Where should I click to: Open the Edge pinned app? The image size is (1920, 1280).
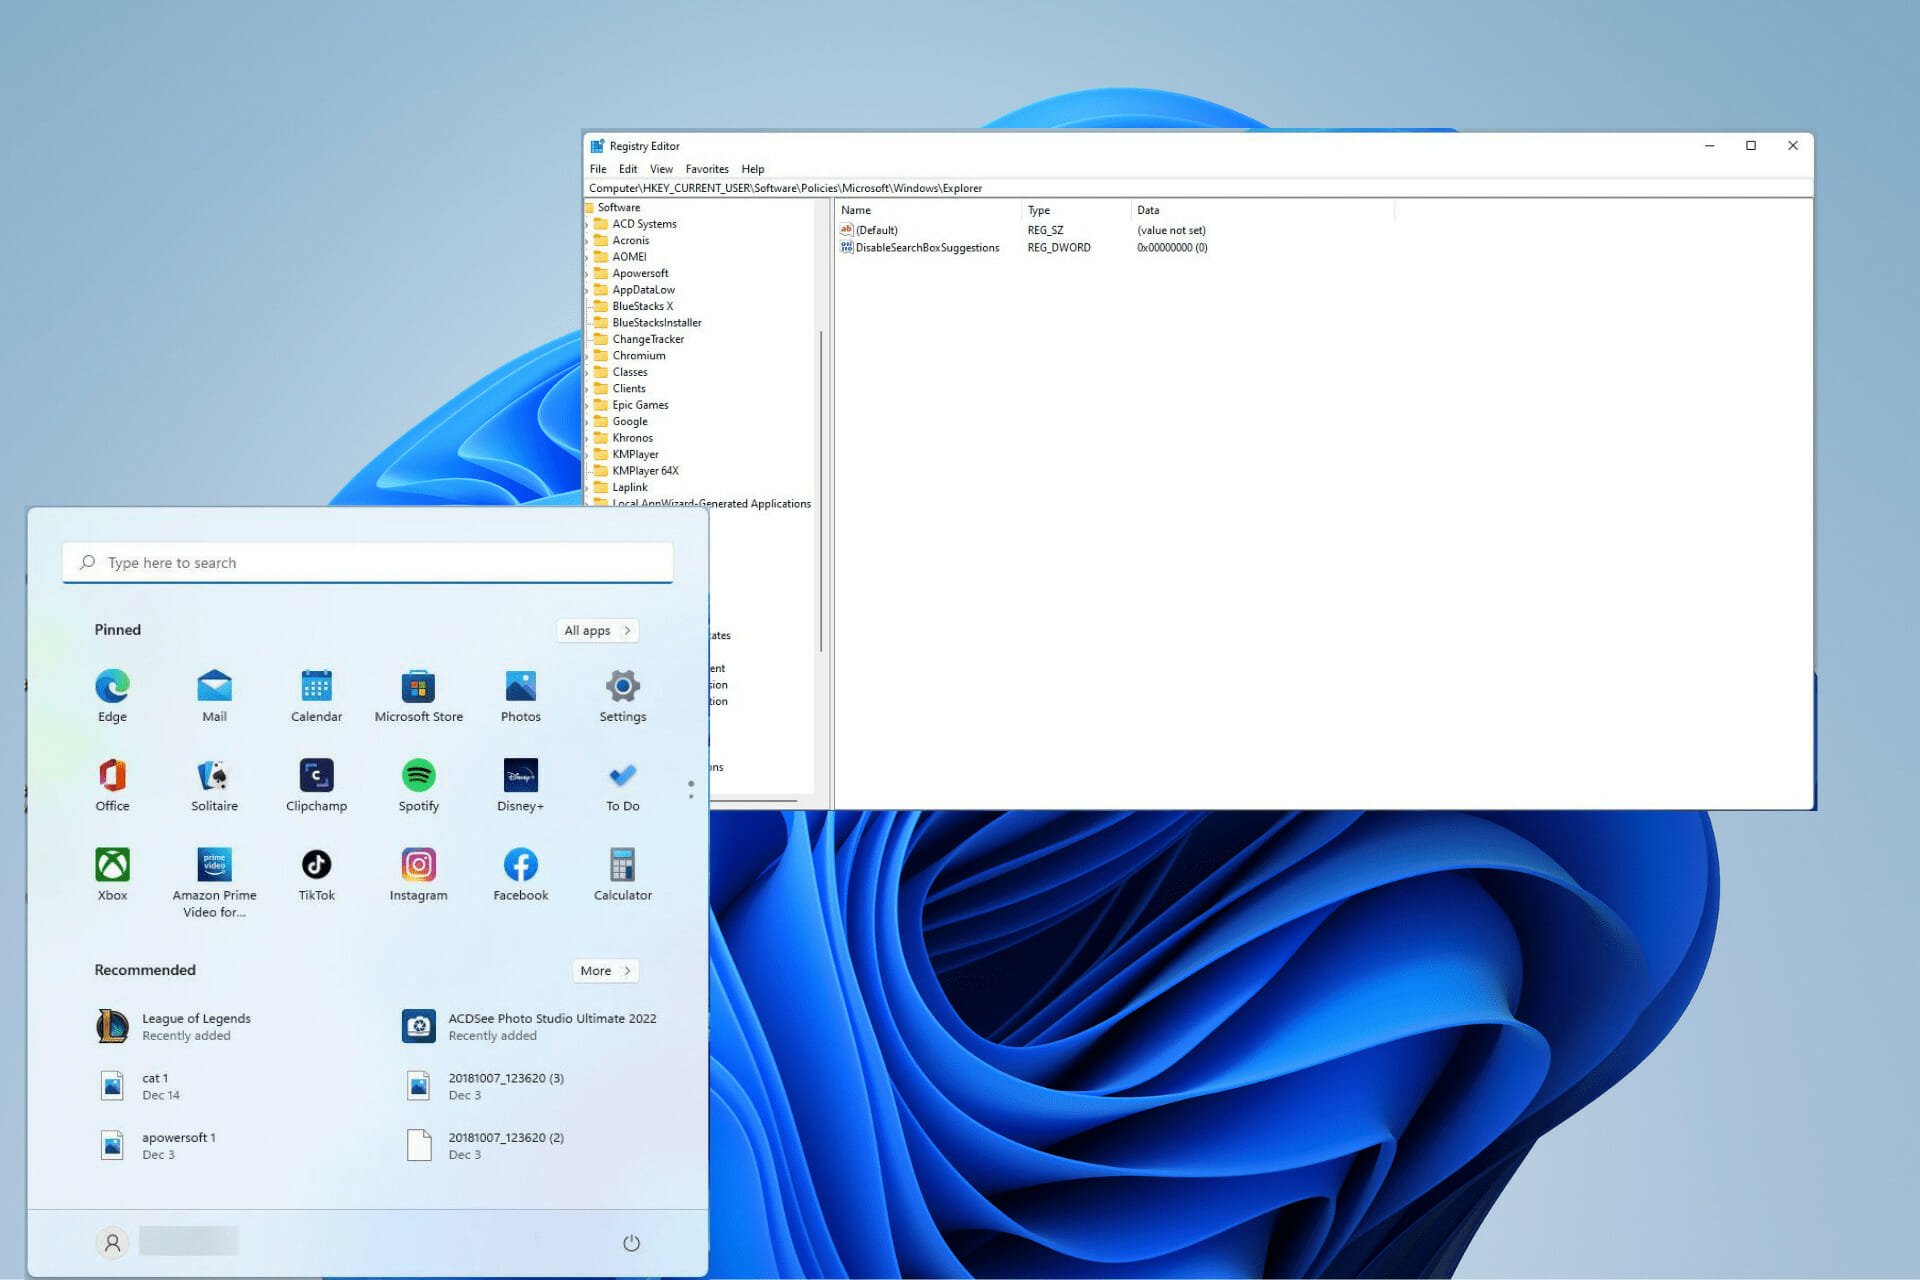pos(112,696)
